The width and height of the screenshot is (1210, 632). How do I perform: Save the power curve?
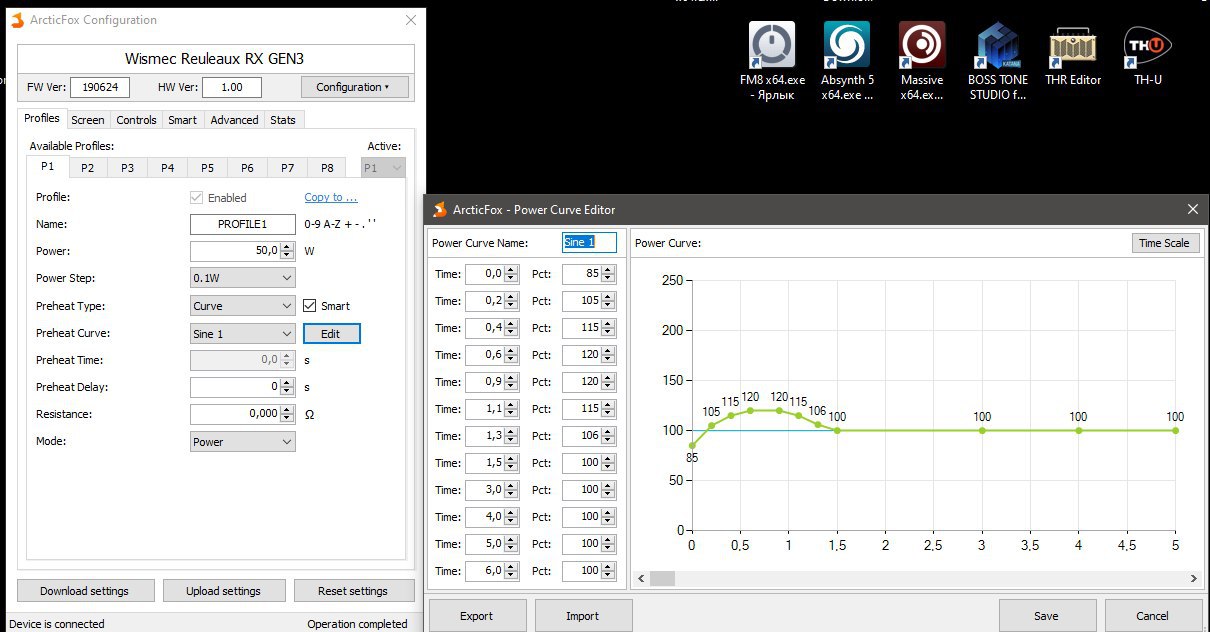[1046, 616]
